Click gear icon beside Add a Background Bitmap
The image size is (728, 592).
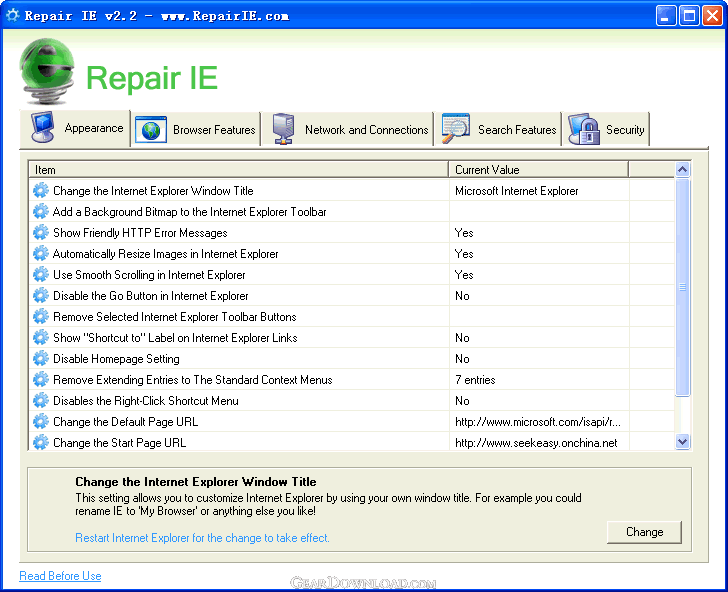click(41, 211)
